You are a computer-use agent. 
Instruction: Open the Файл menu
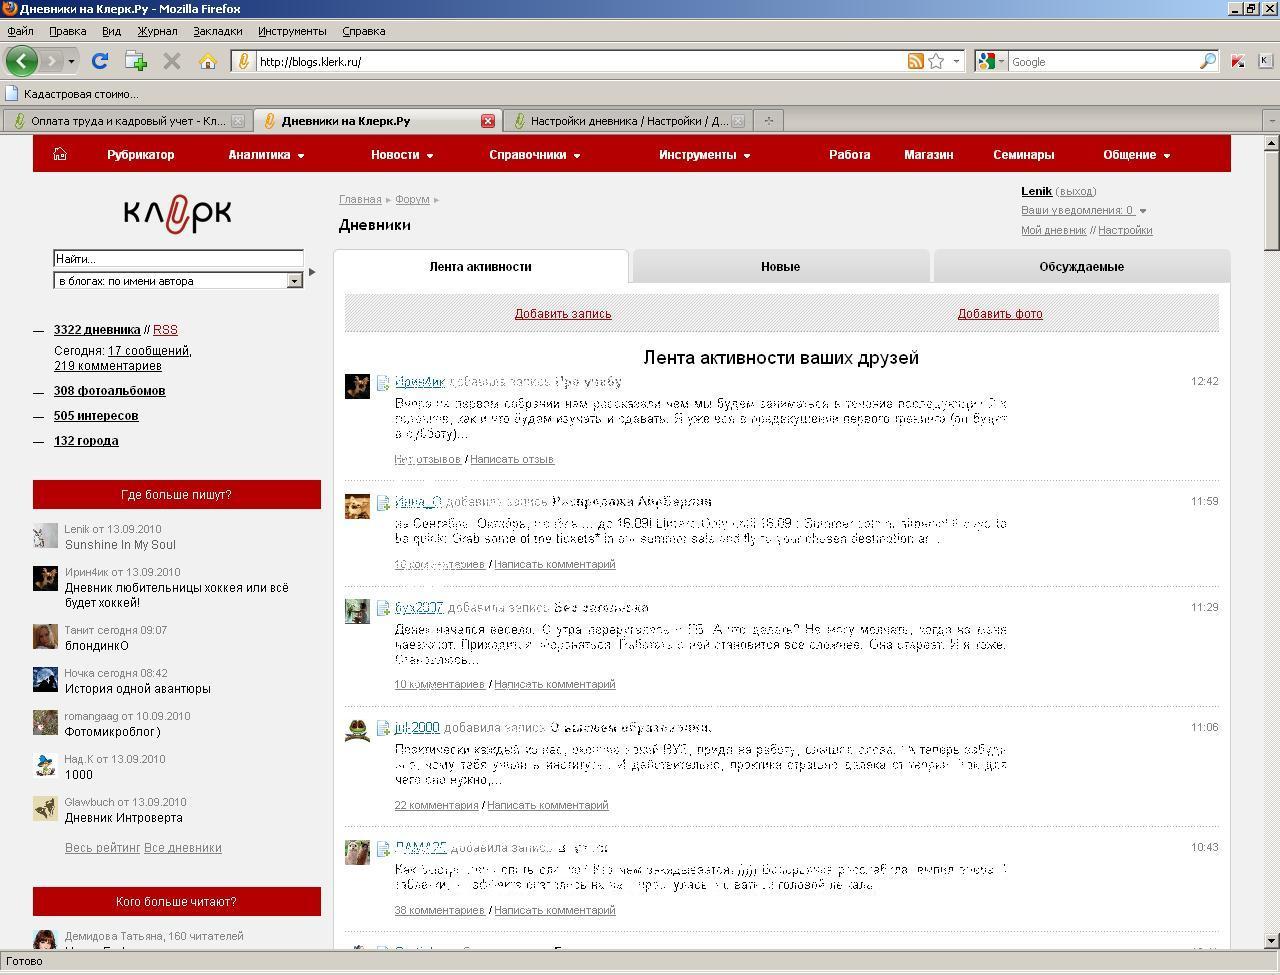[20, 31]
